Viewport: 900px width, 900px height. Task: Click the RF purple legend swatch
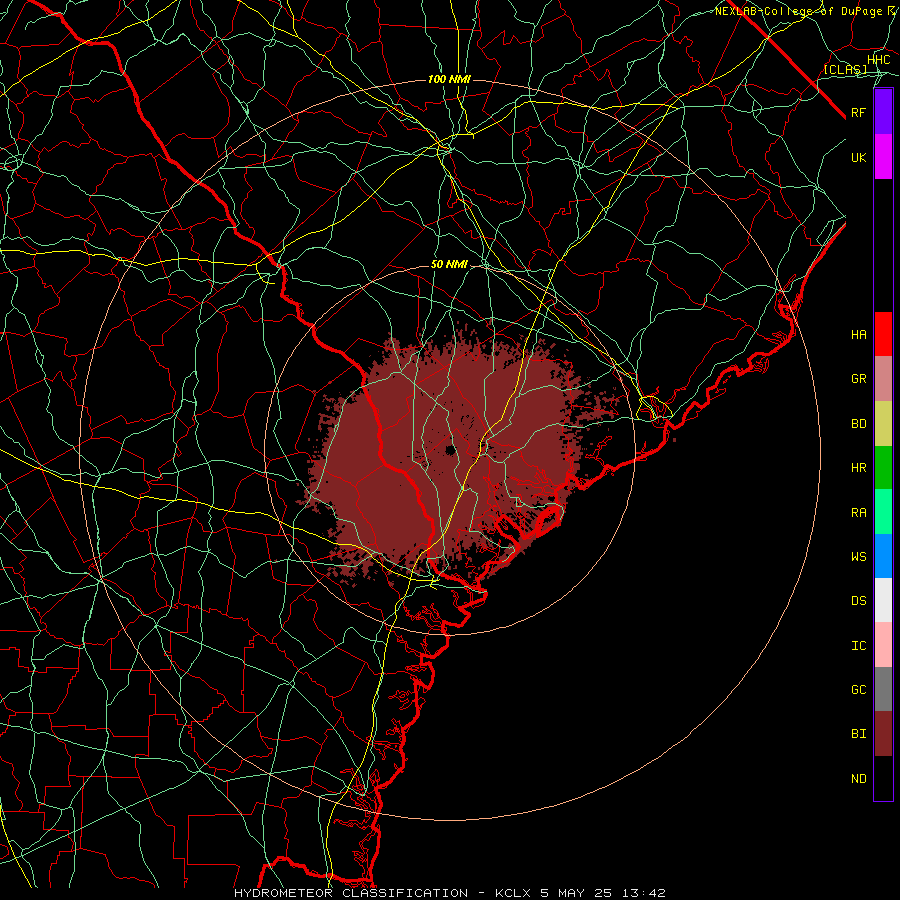[x=883, y=112]
